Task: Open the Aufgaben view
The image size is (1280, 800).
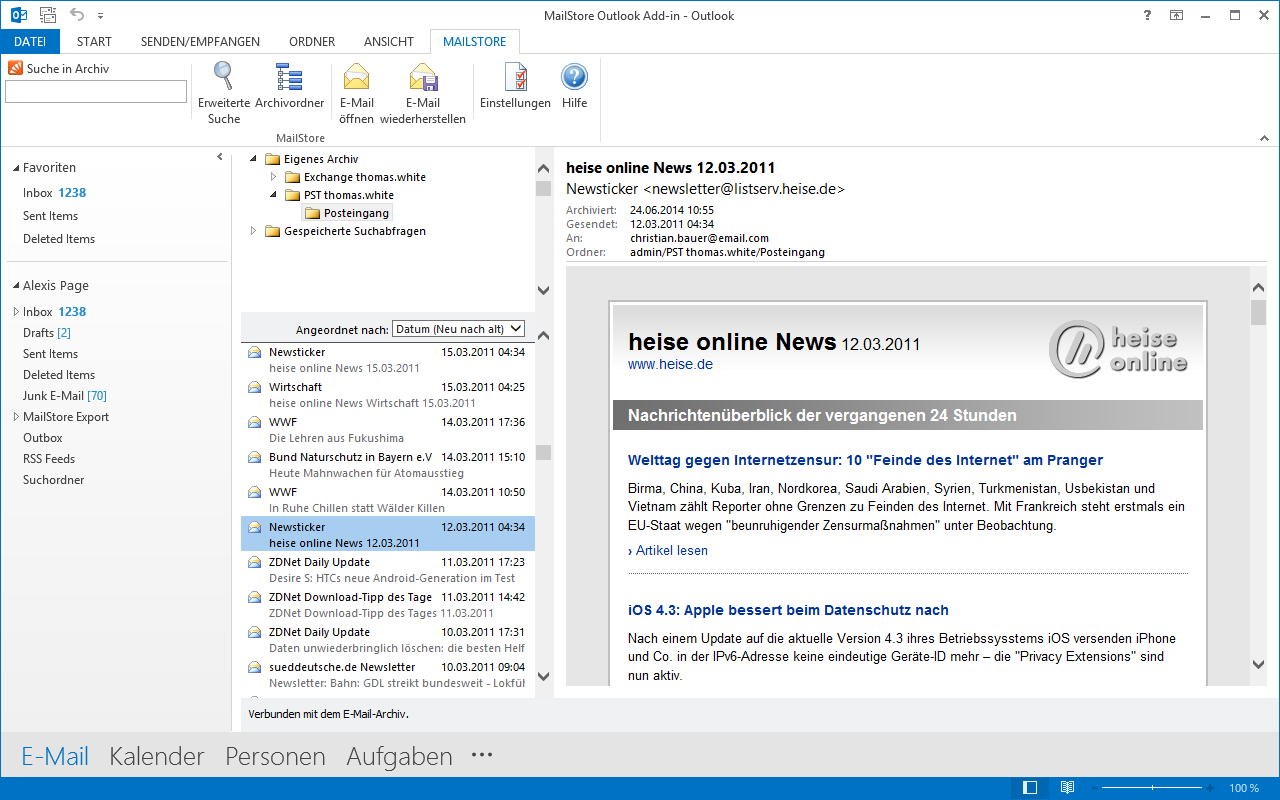Action: (399, 757)
